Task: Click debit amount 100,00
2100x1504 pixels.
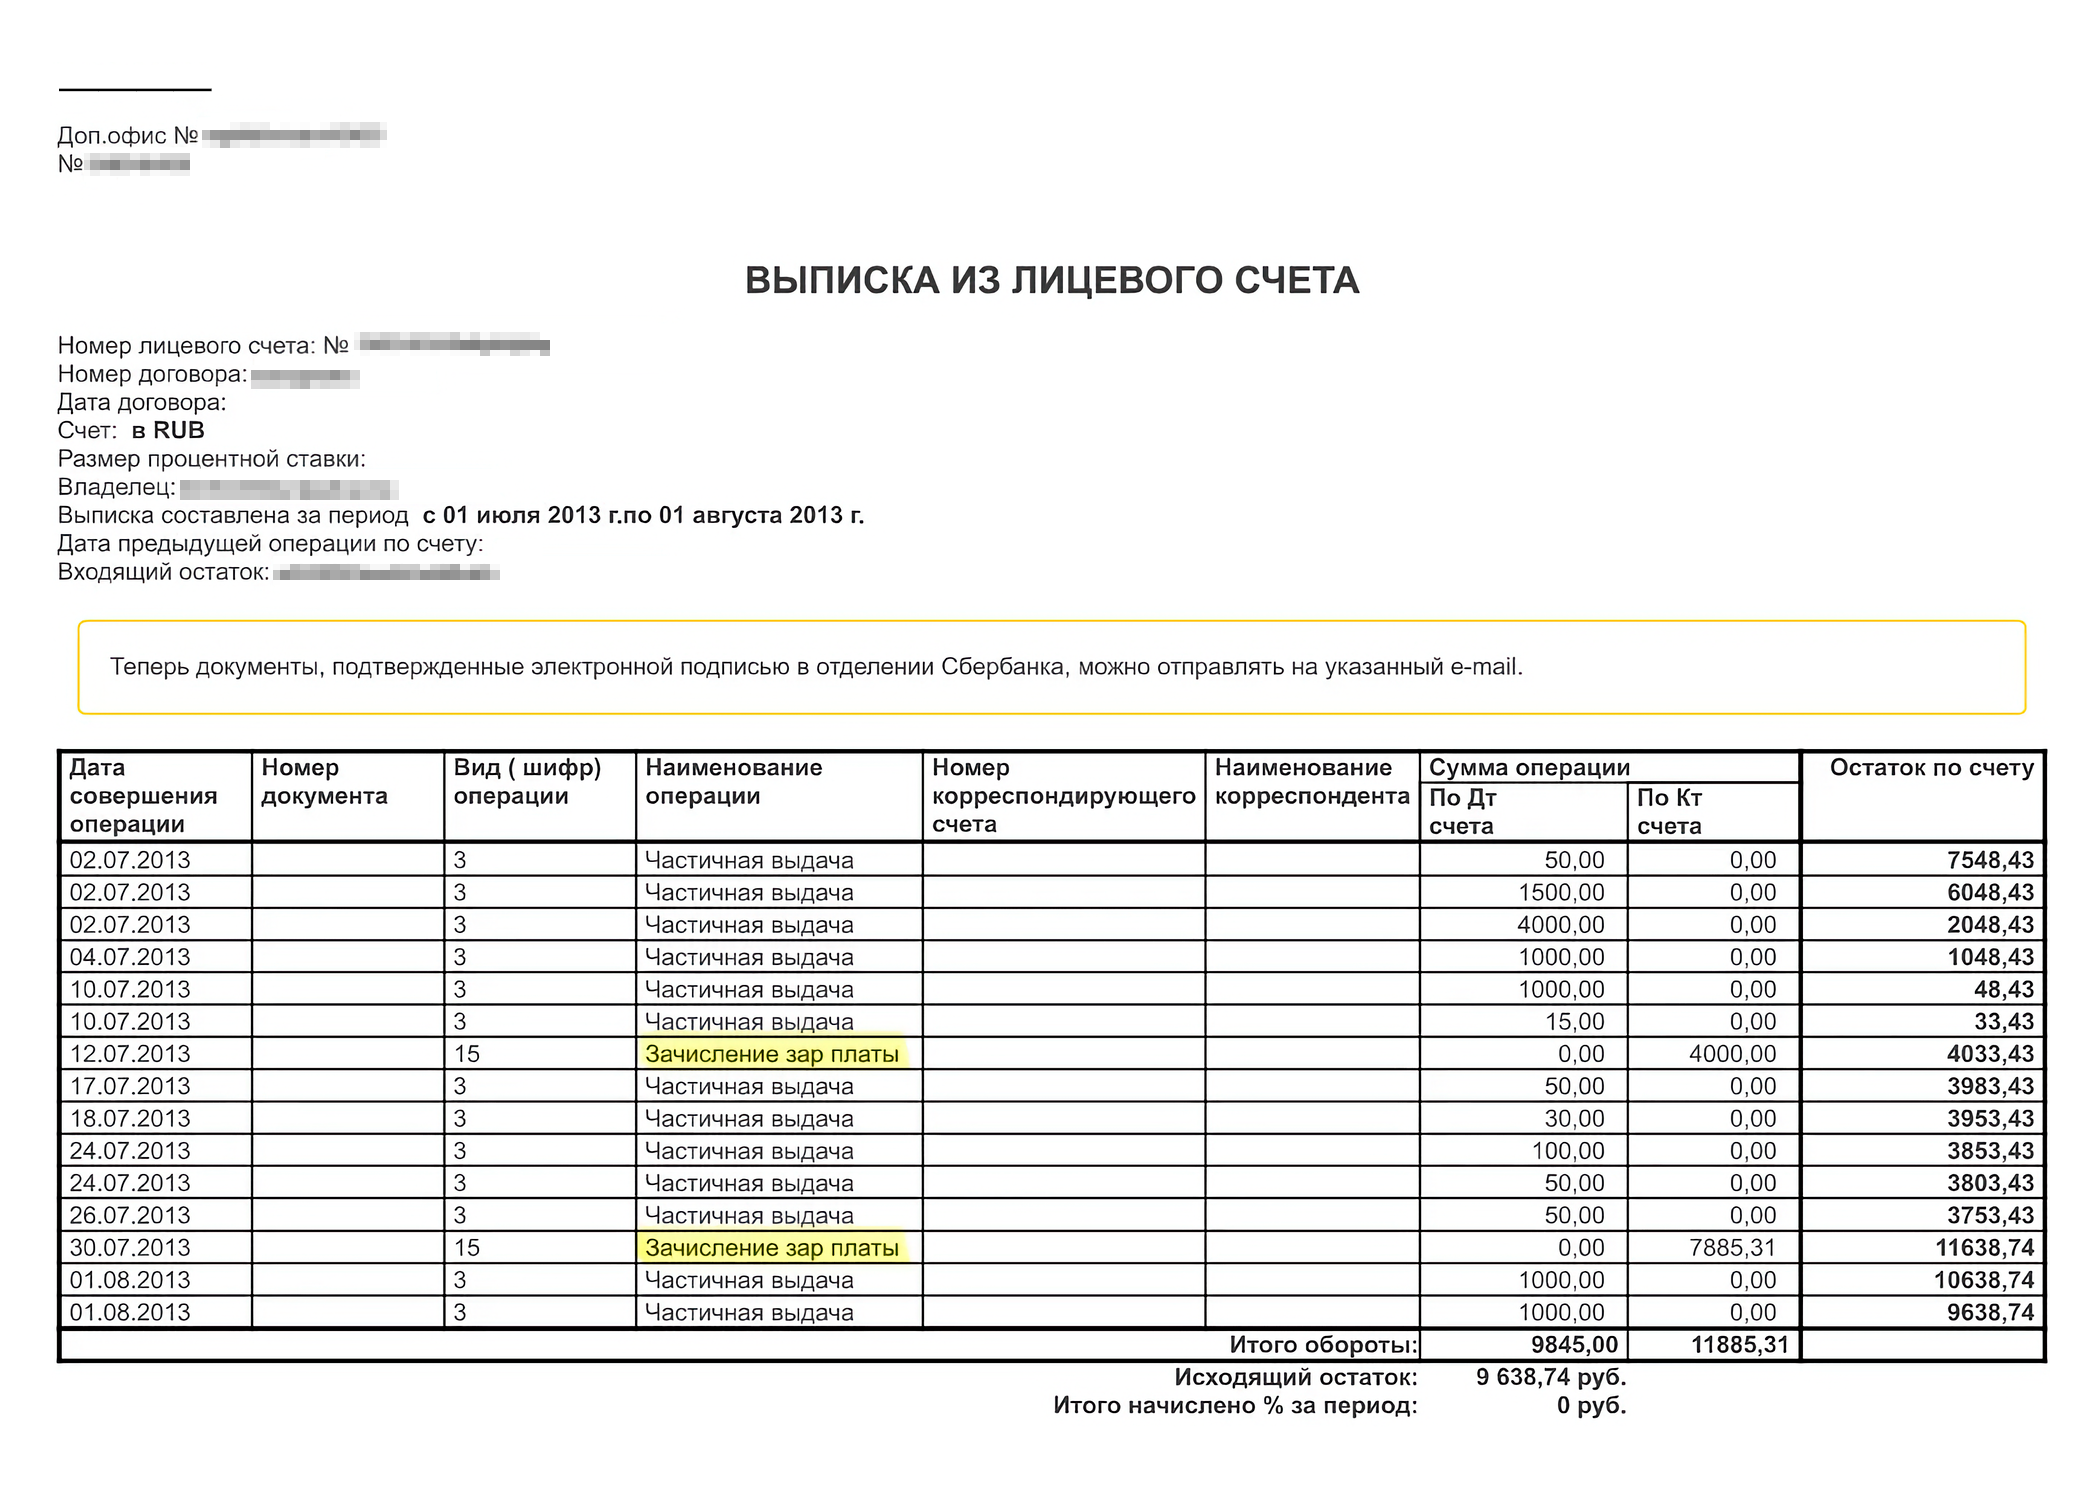Action: click(x=1568, y=1151)
